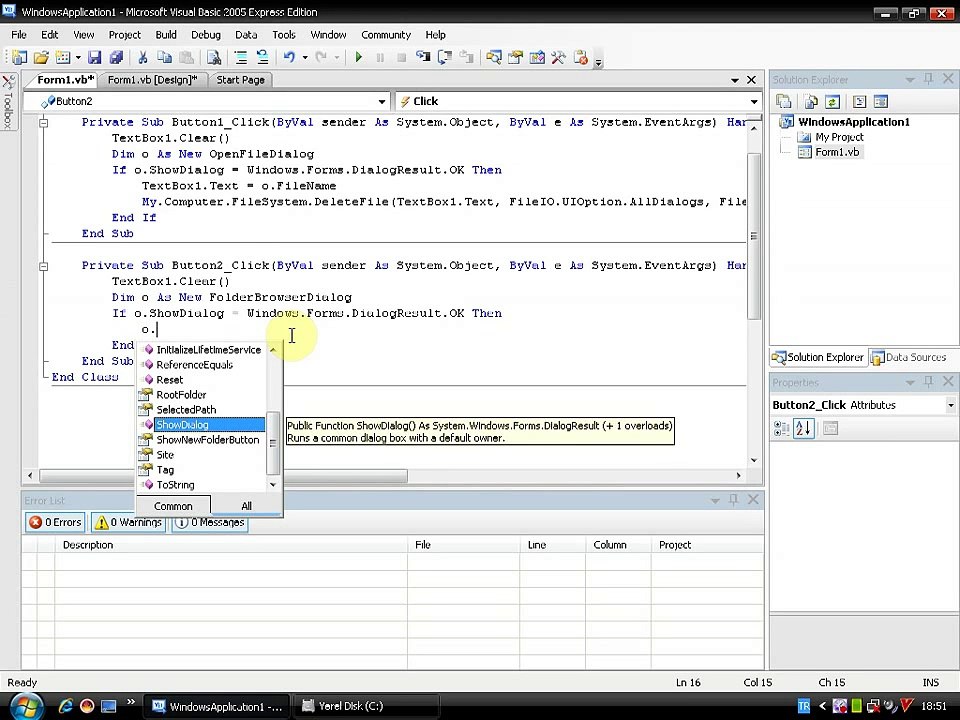Save the file with the floppy disk icon
960x720 pixels.
click(x=94, y=58)
